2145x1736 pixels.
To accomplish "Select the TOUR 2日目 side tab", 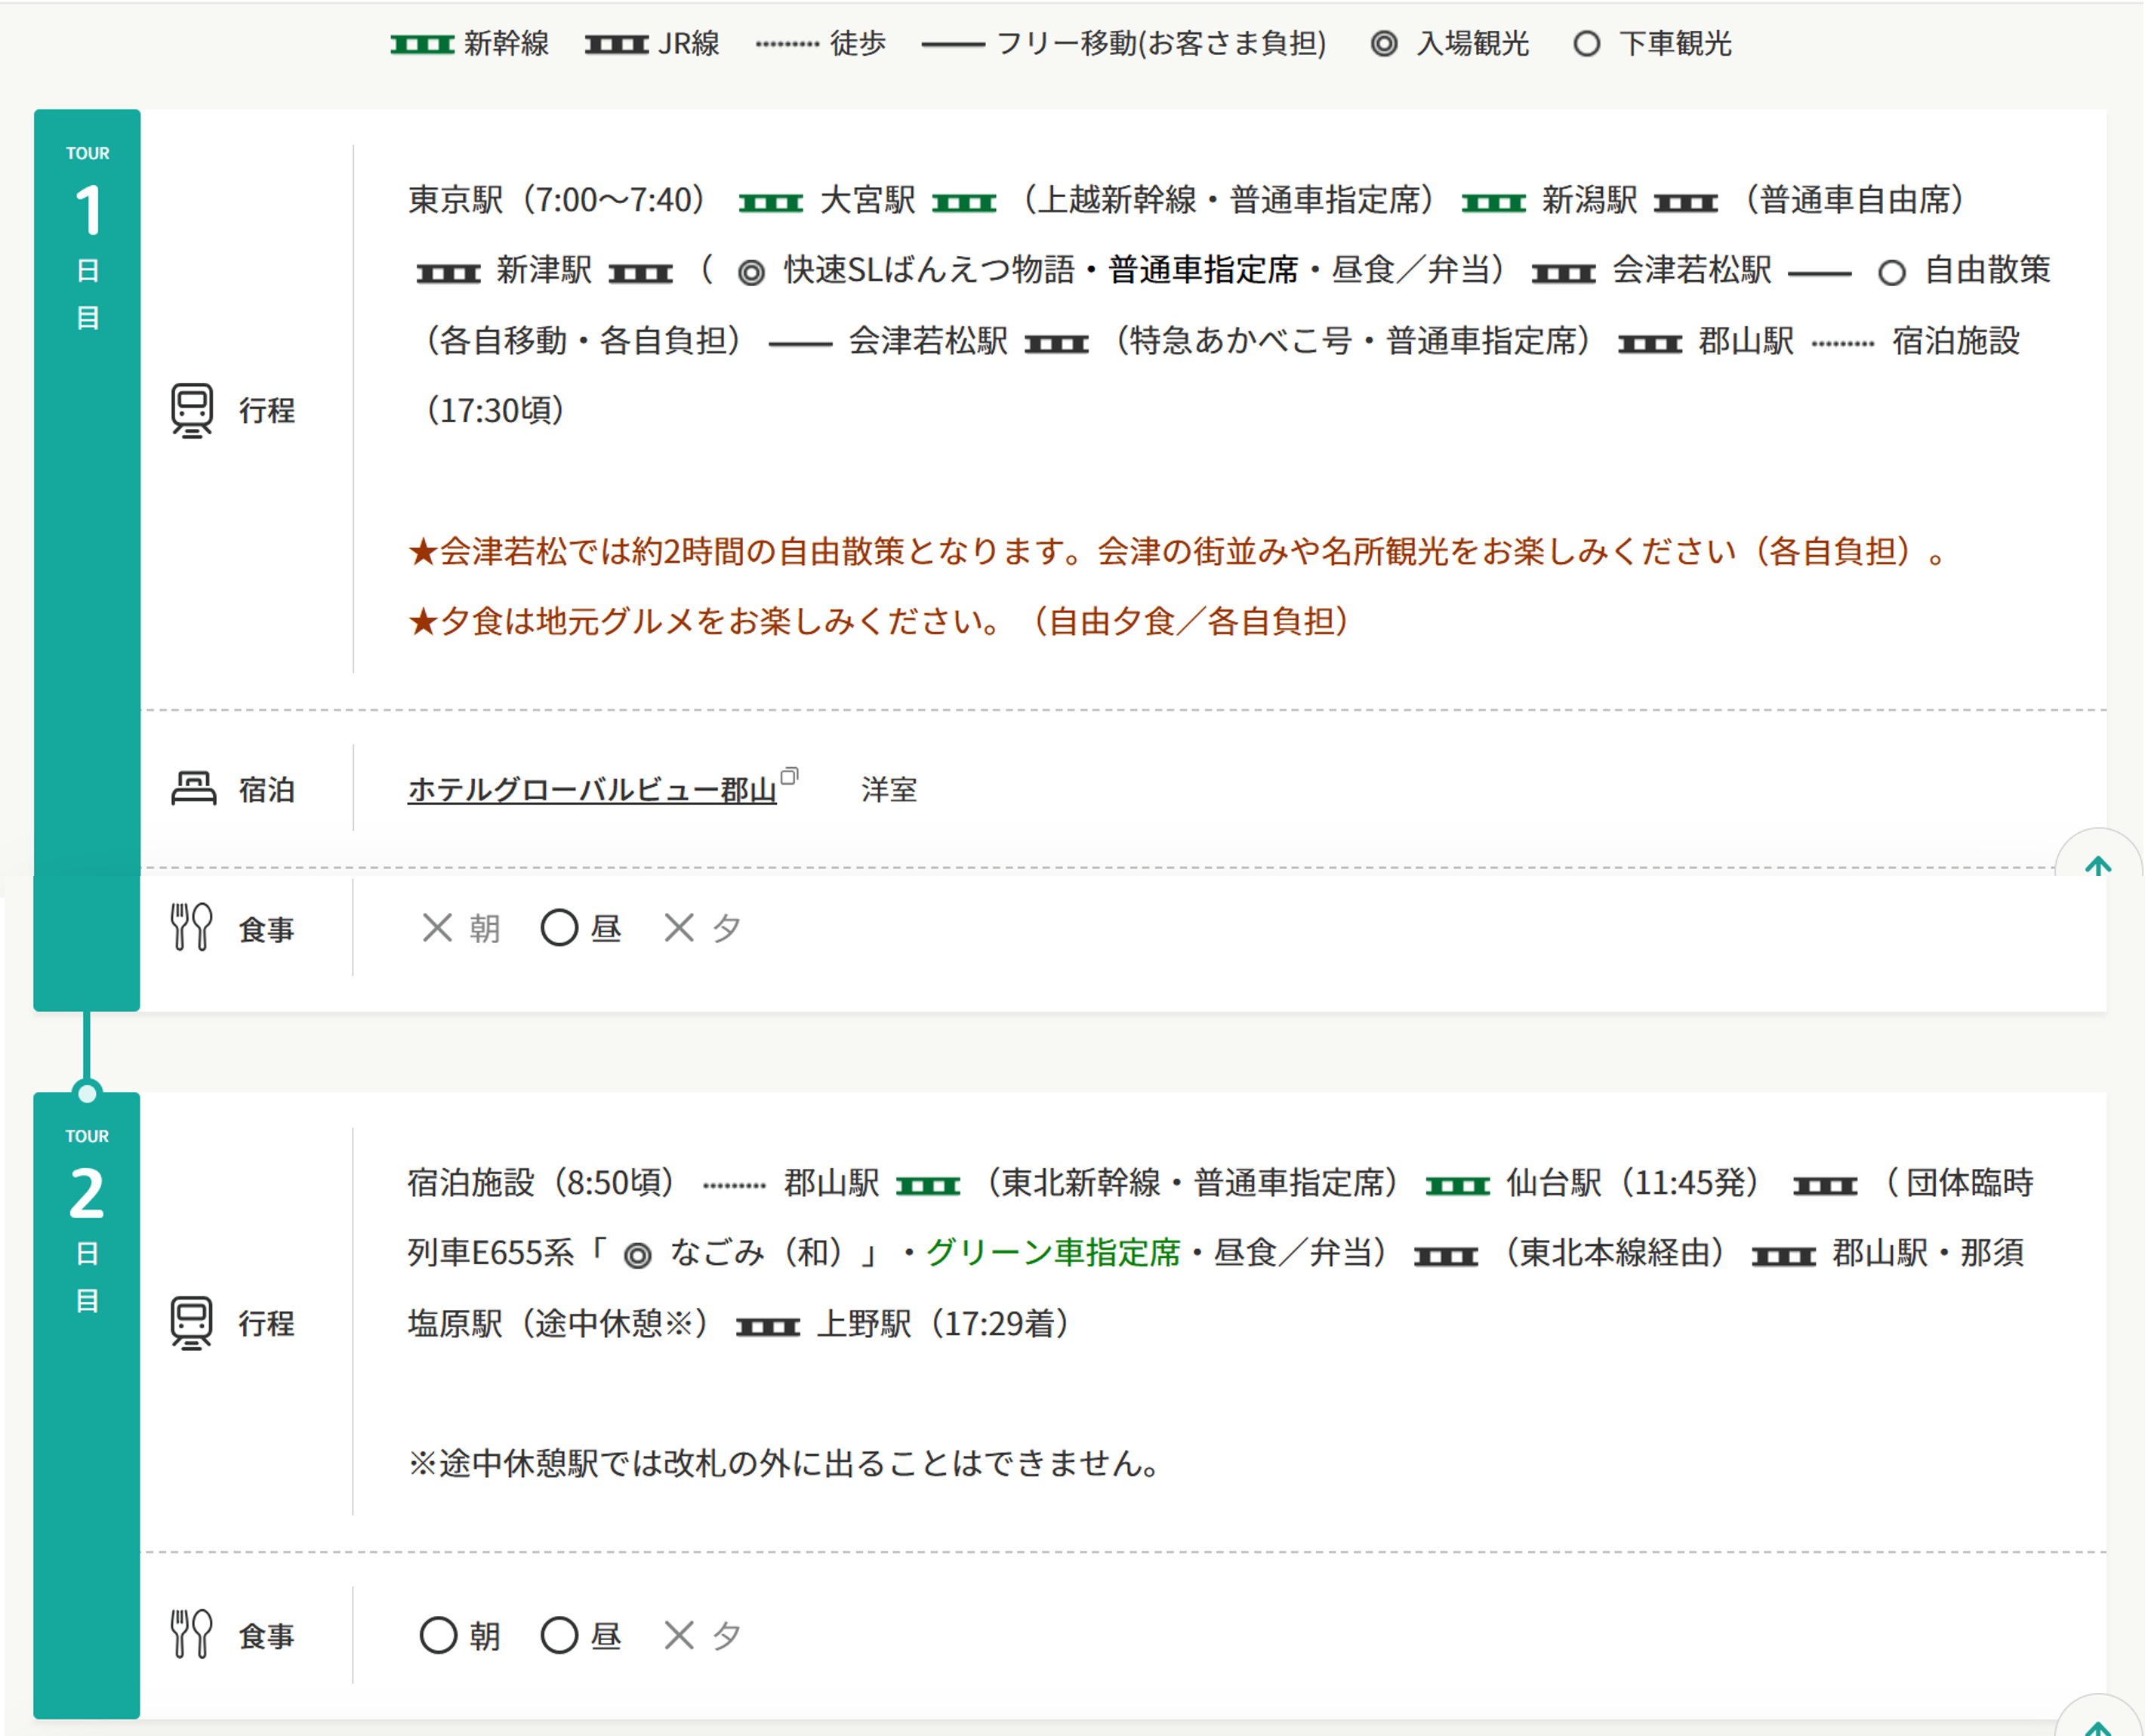I will point(87,1405).
